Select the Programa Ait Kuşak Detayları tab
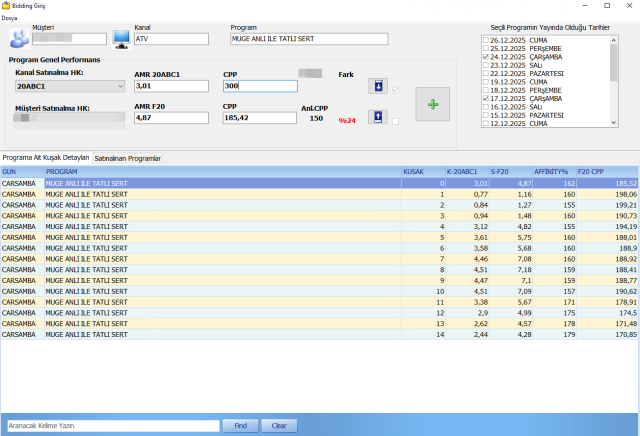Image resolution: width=640 pixels, height=436 pixels. [x=46, y=158]
